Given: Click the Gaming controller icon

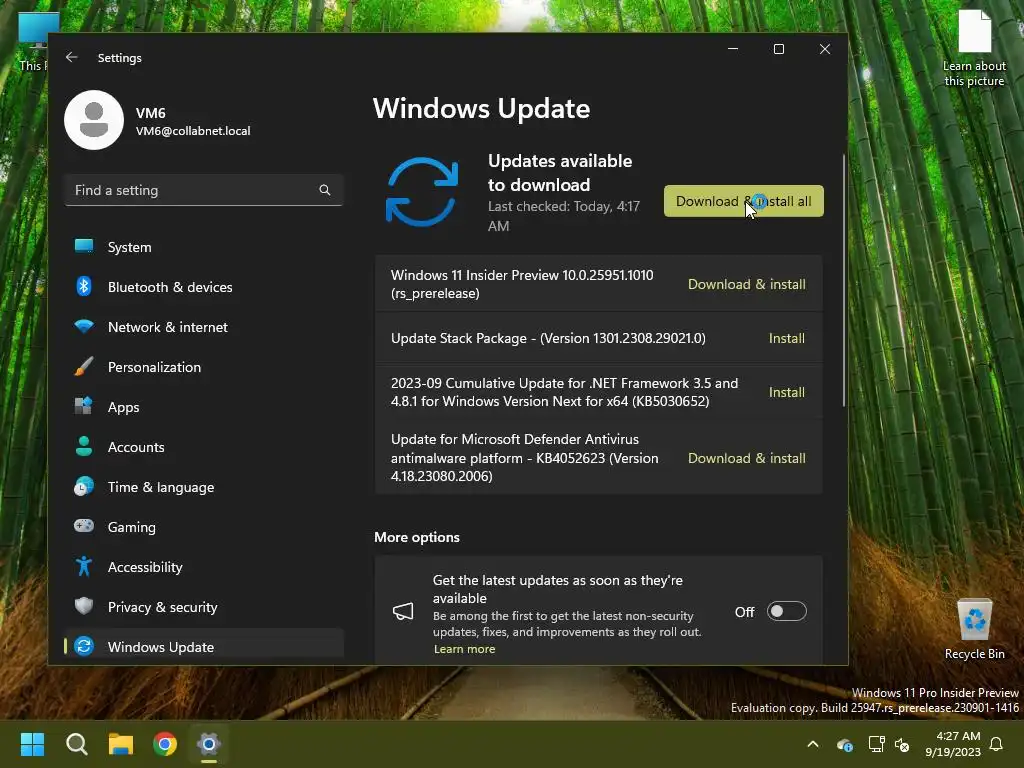Looking at the screenshot, I should (84, 526).
